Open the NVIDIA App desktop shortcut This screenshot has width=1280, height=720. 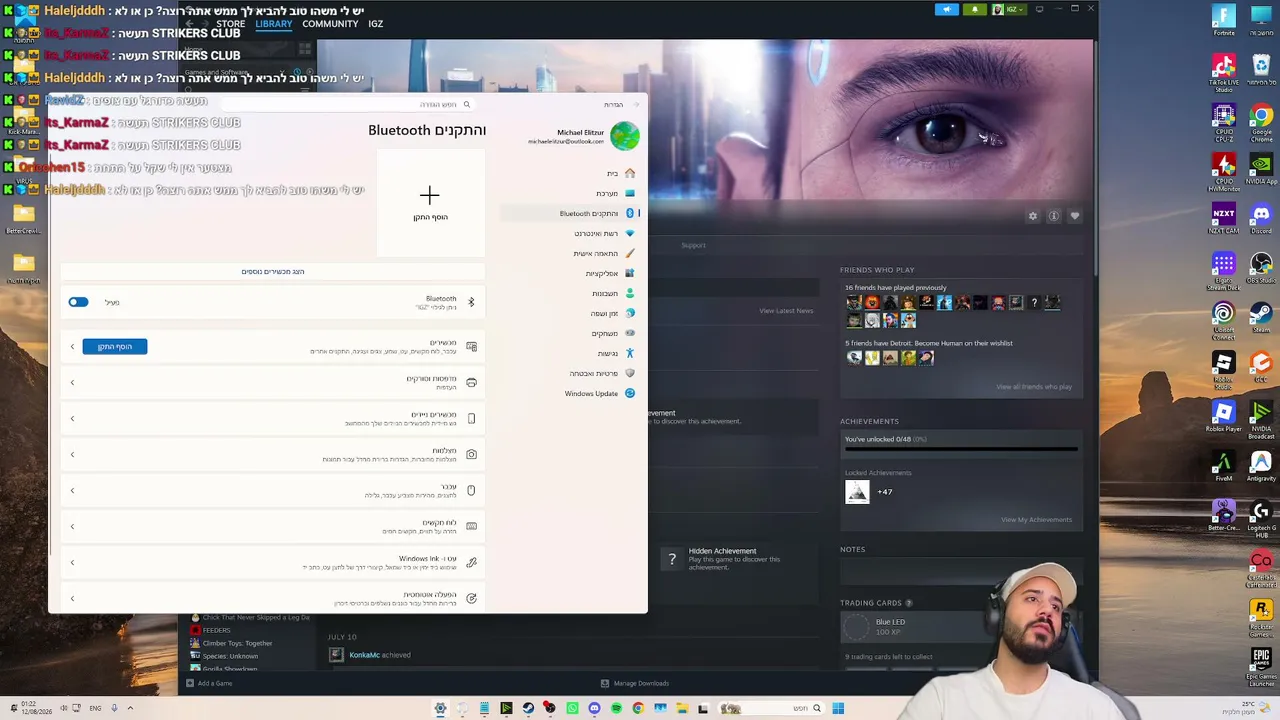pyautogui.click(x=1262, y=168)
